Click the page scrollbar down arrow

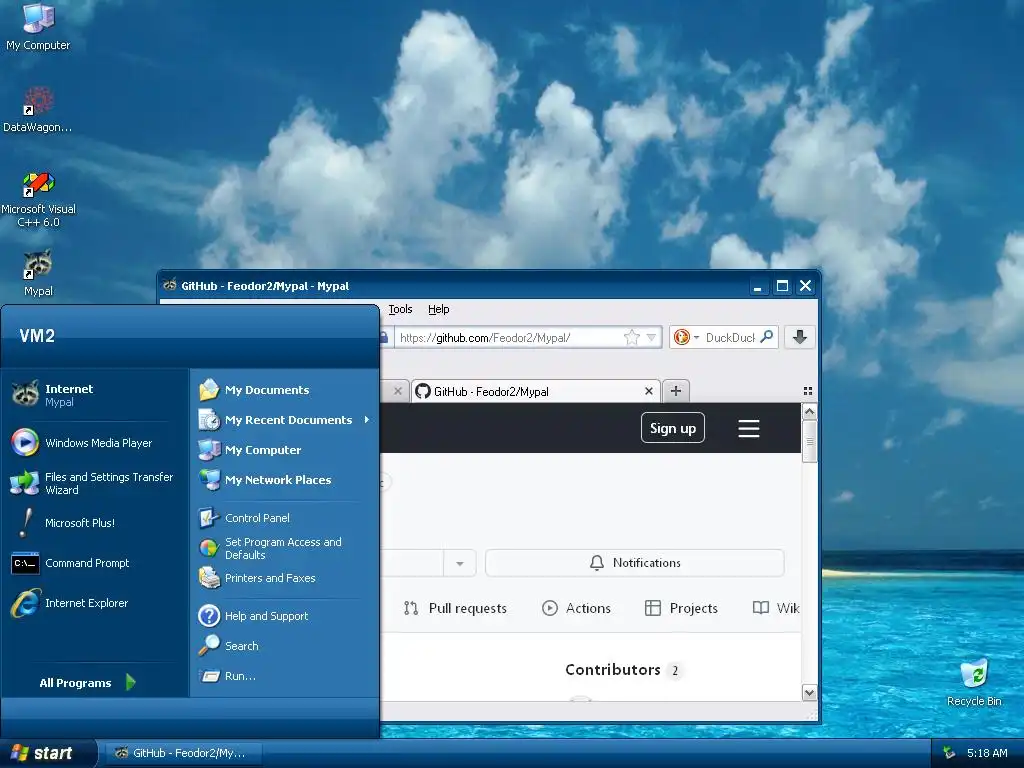[x=809, y=693]
